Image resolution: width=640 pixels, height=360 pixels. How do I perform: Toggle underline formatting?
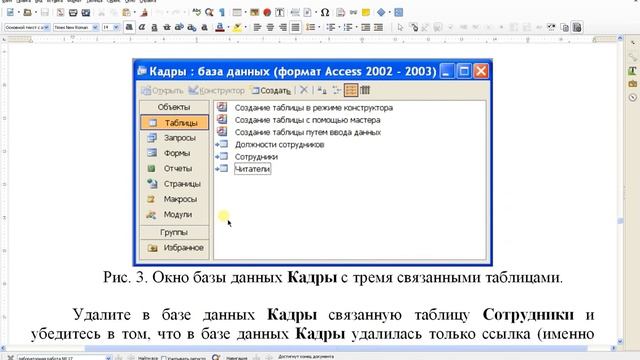154,27
